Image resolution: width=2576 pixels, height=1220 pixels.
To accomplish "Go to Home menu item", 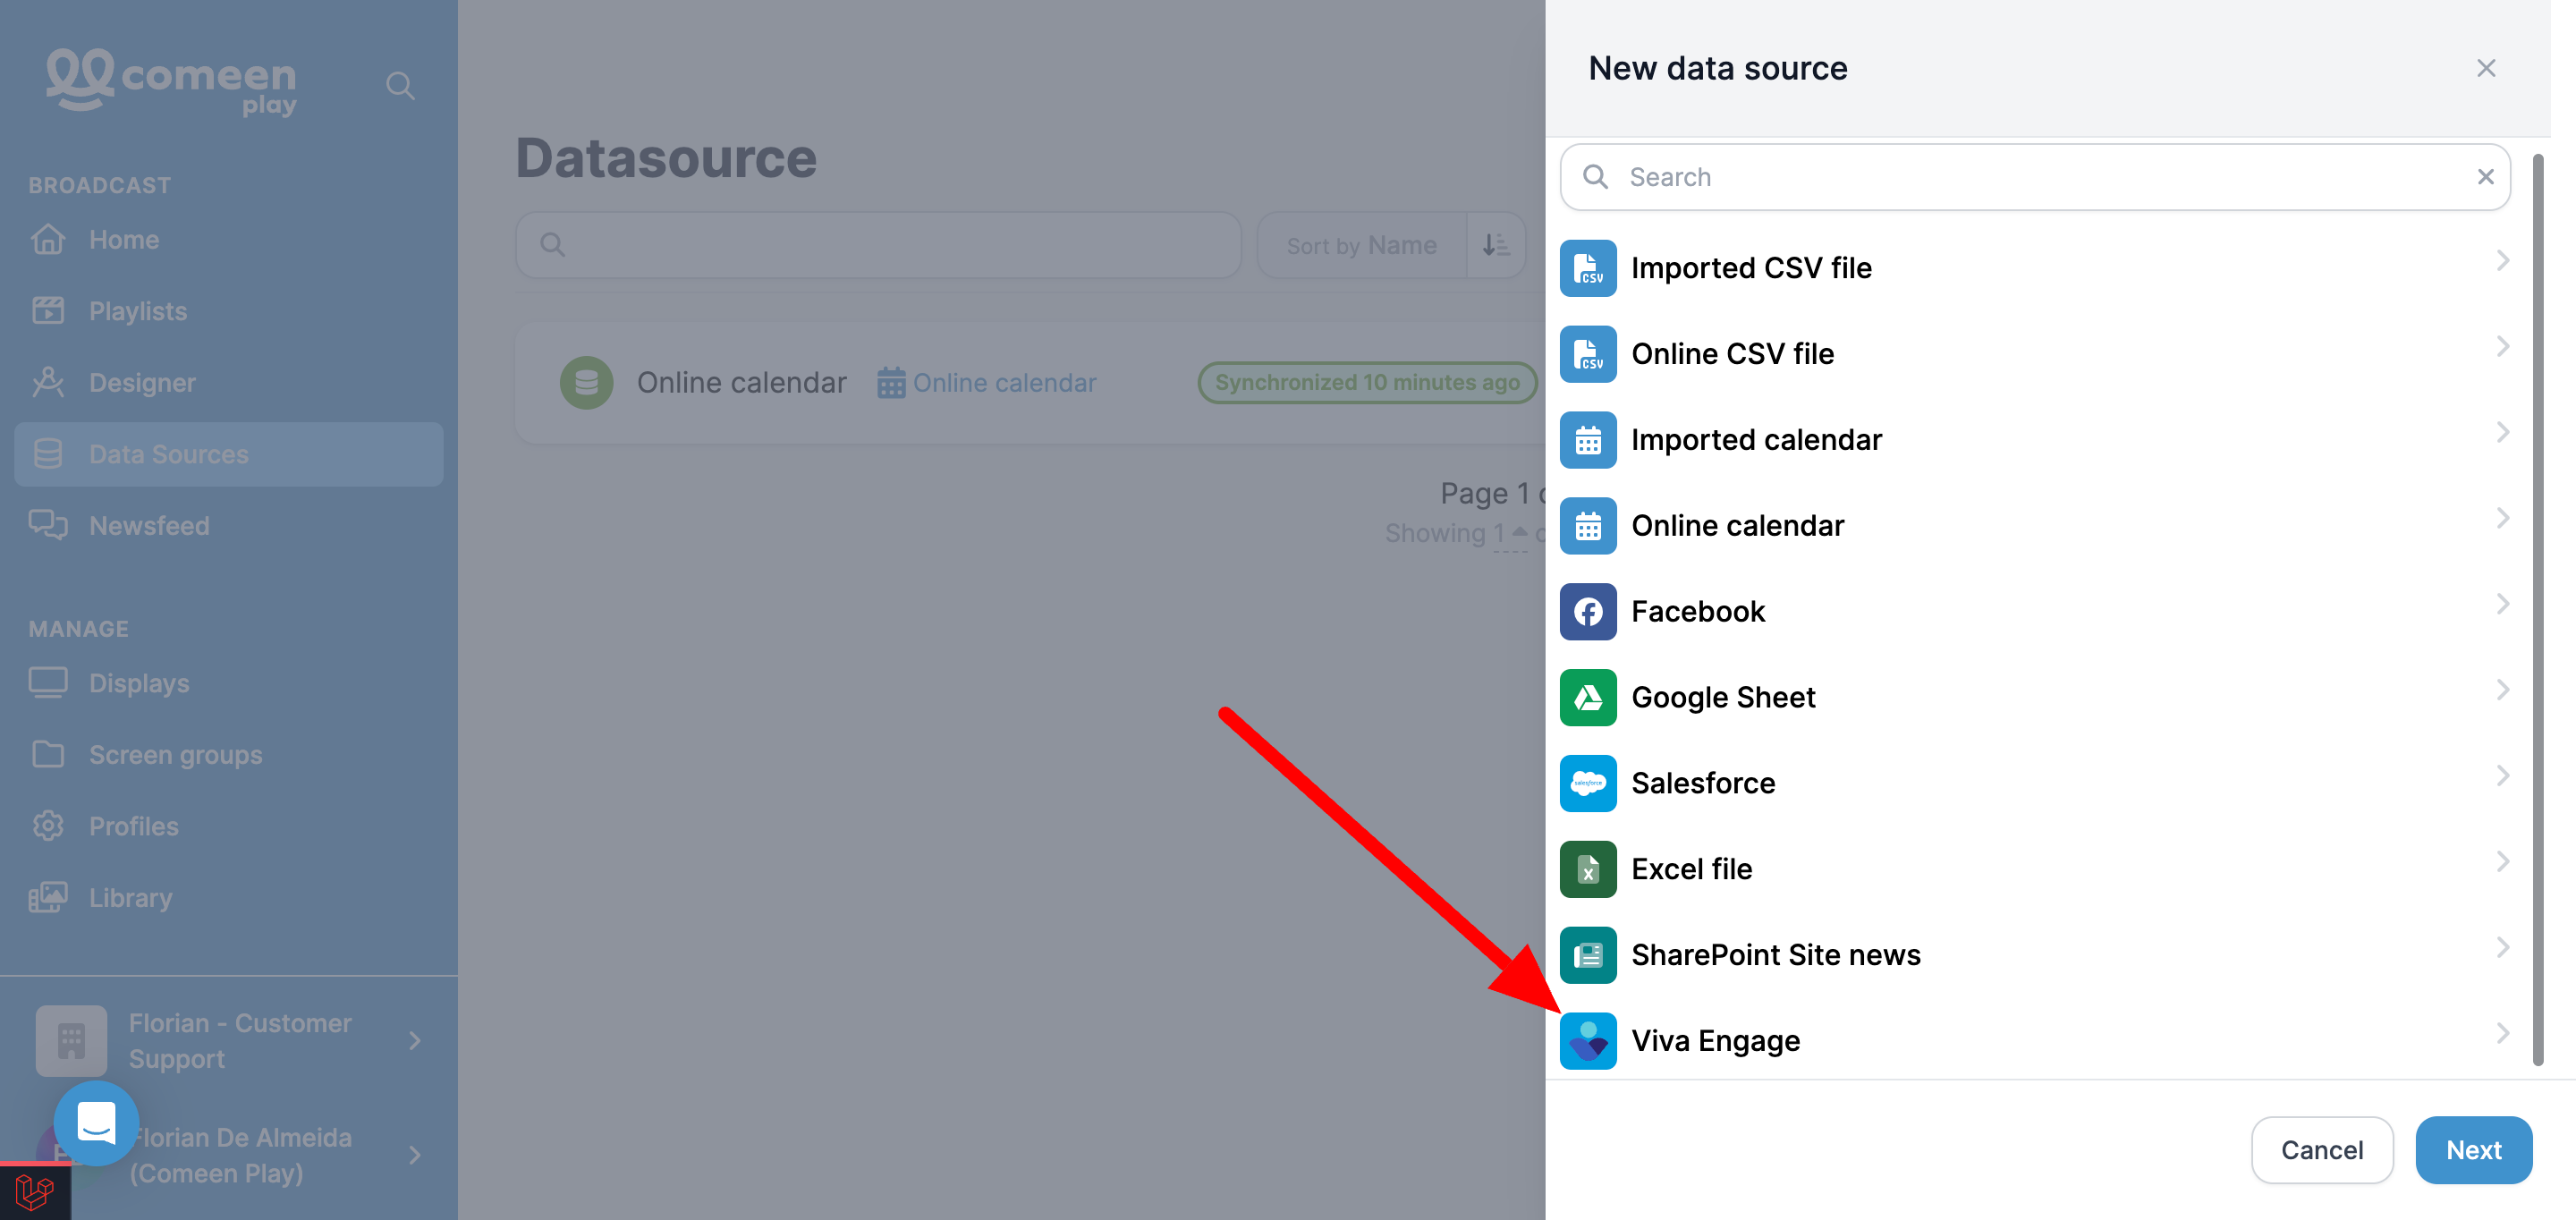I will pyautogui.click(x=229, y=240).
